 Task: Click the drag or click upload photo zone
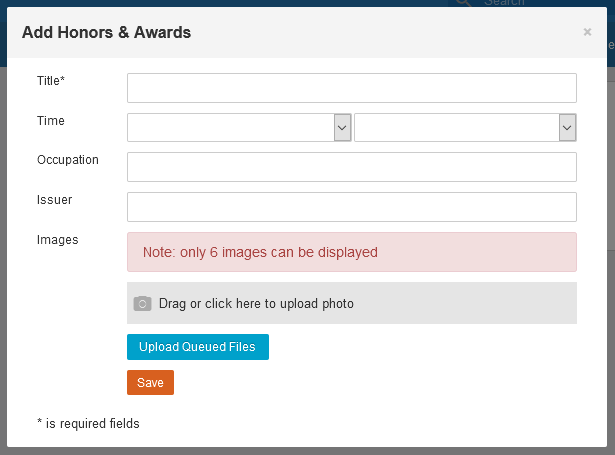point(351,303)
